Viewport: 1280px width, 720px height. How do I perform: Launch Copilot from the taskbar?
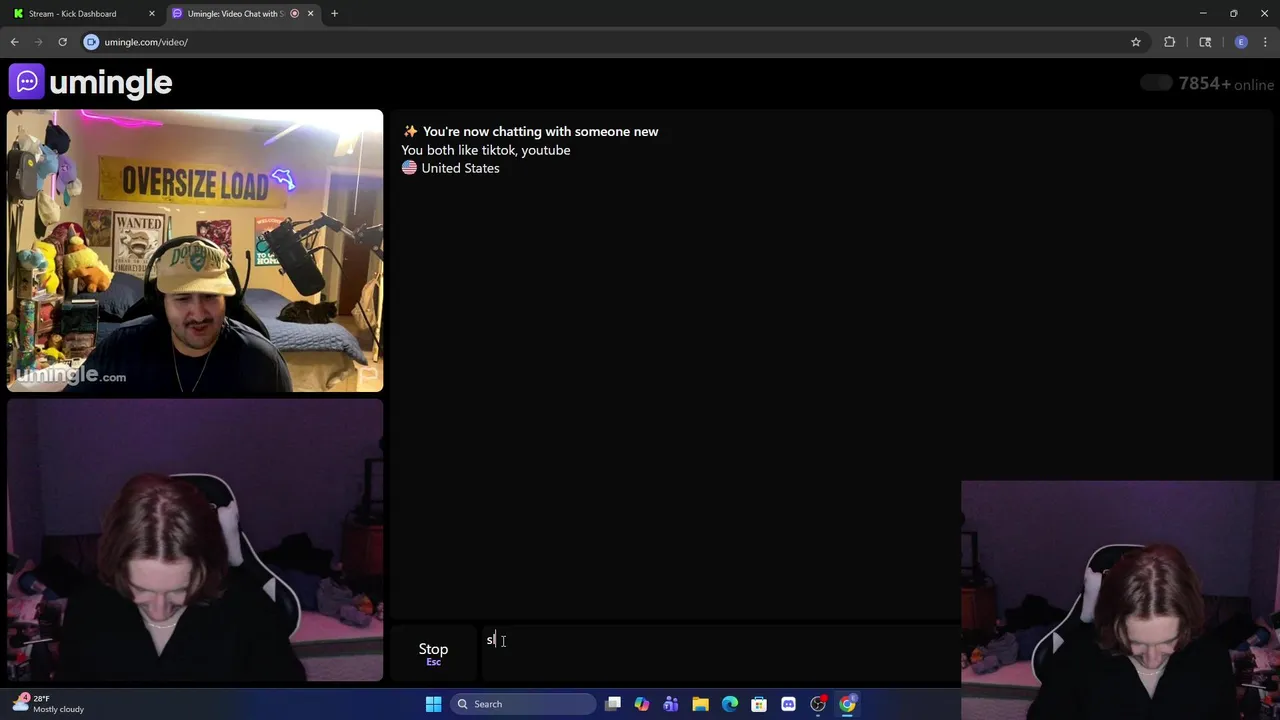(642, 704)
